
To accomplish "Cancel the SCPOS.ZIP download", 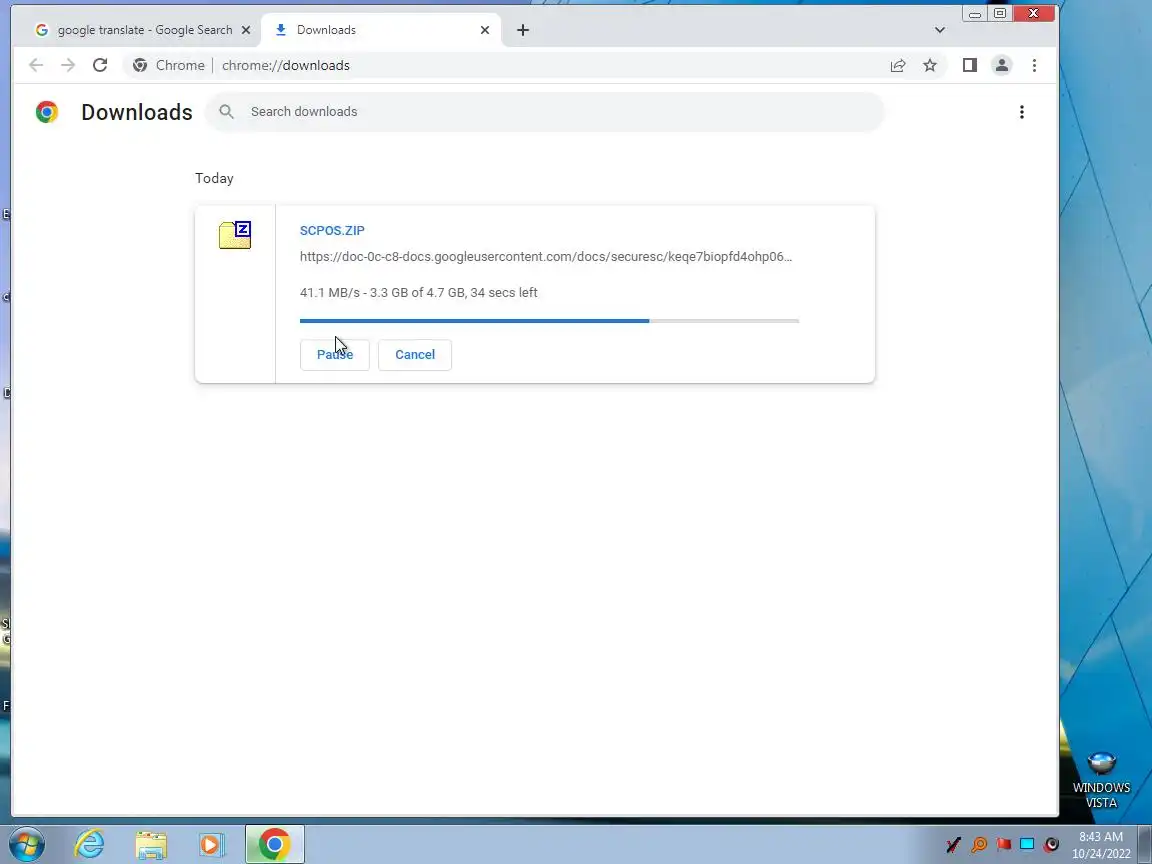I will pos(414,355).
